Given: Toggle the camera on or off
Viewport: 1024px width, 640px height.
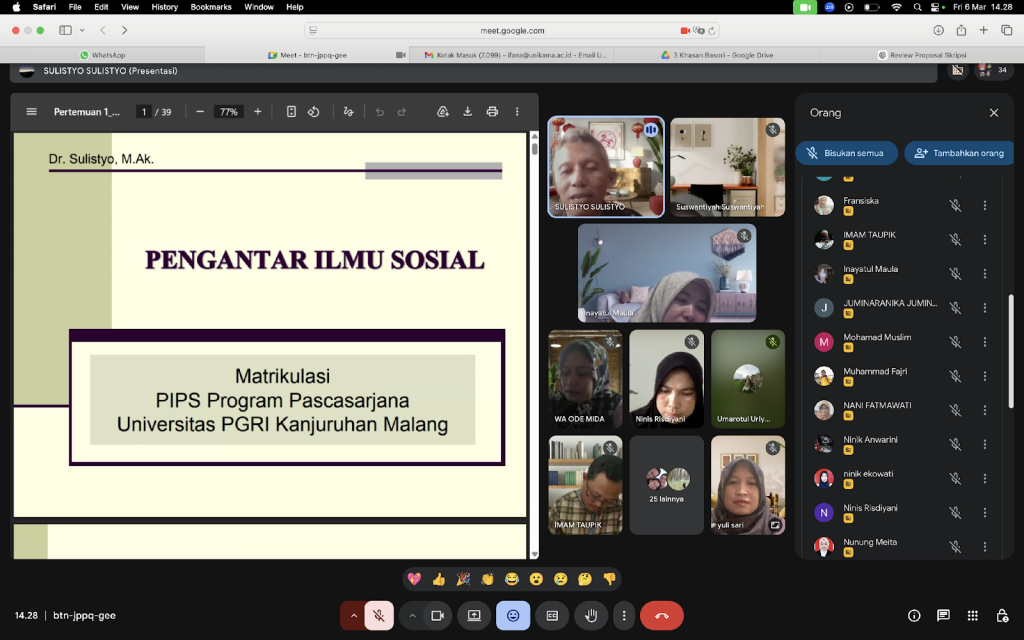Looking at the screenshot, I should pyautogui.click(x=437, y=615).
